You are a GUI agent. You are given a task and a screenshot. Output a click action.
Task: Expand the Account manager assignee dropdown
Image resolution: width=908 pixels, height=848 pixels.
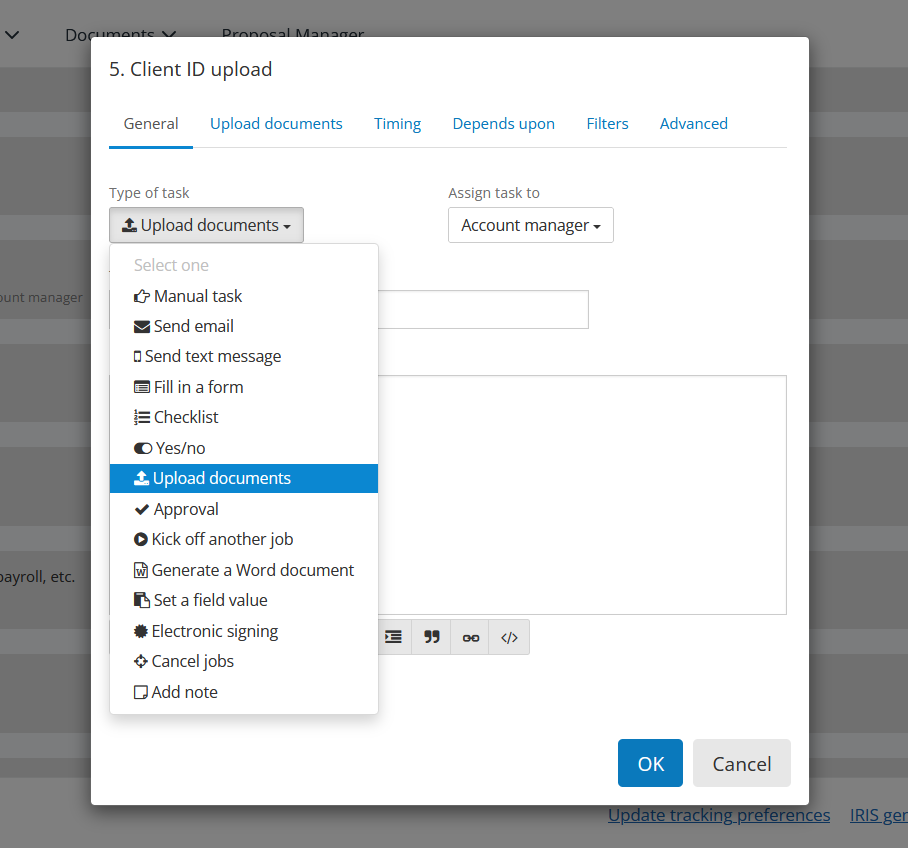pos(530,225)
